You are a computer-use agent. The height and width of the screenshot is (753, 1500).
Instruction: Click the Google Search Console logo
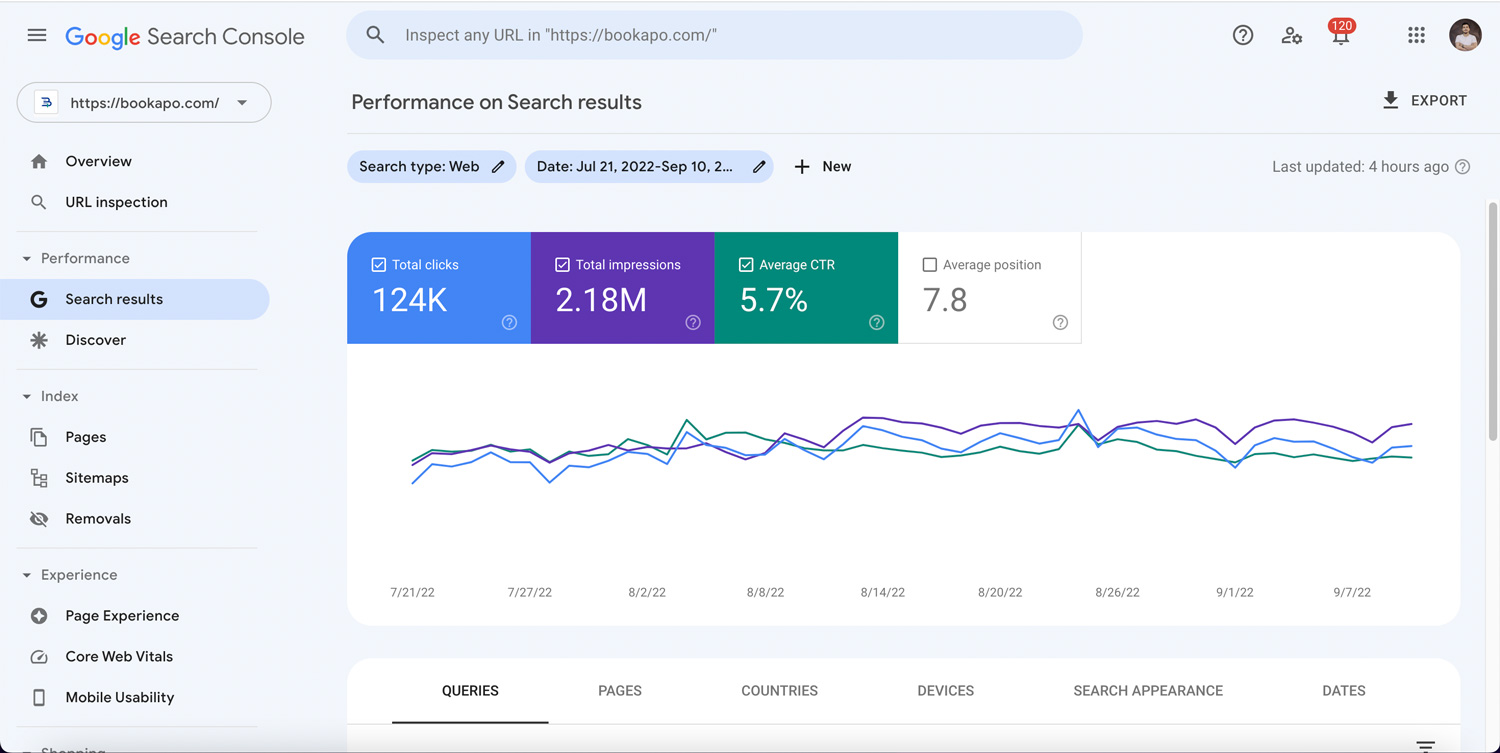click(185, 37)
